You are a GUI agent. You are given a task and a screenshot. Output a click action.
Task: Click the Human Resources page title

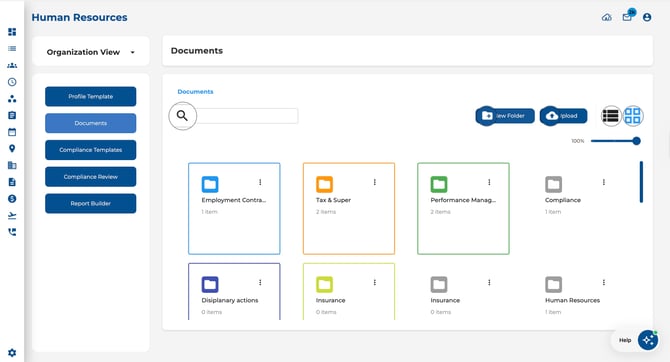pyautogui.click(x=79, y=18)
